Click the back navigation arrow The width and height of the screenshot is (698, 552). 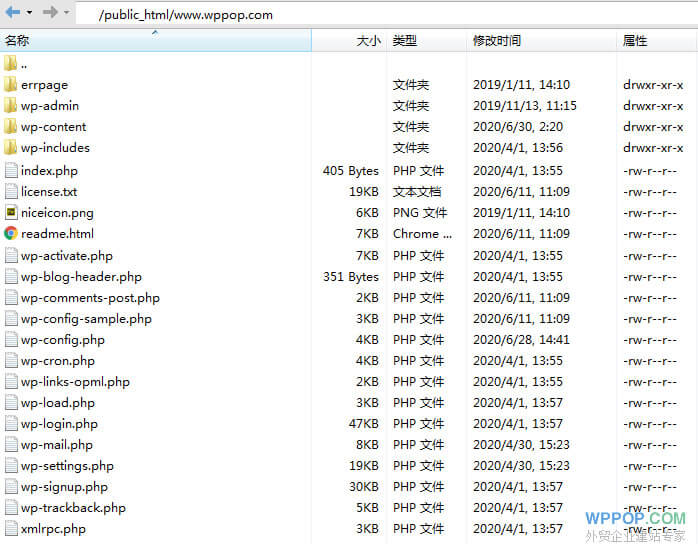tap(12, 13)
